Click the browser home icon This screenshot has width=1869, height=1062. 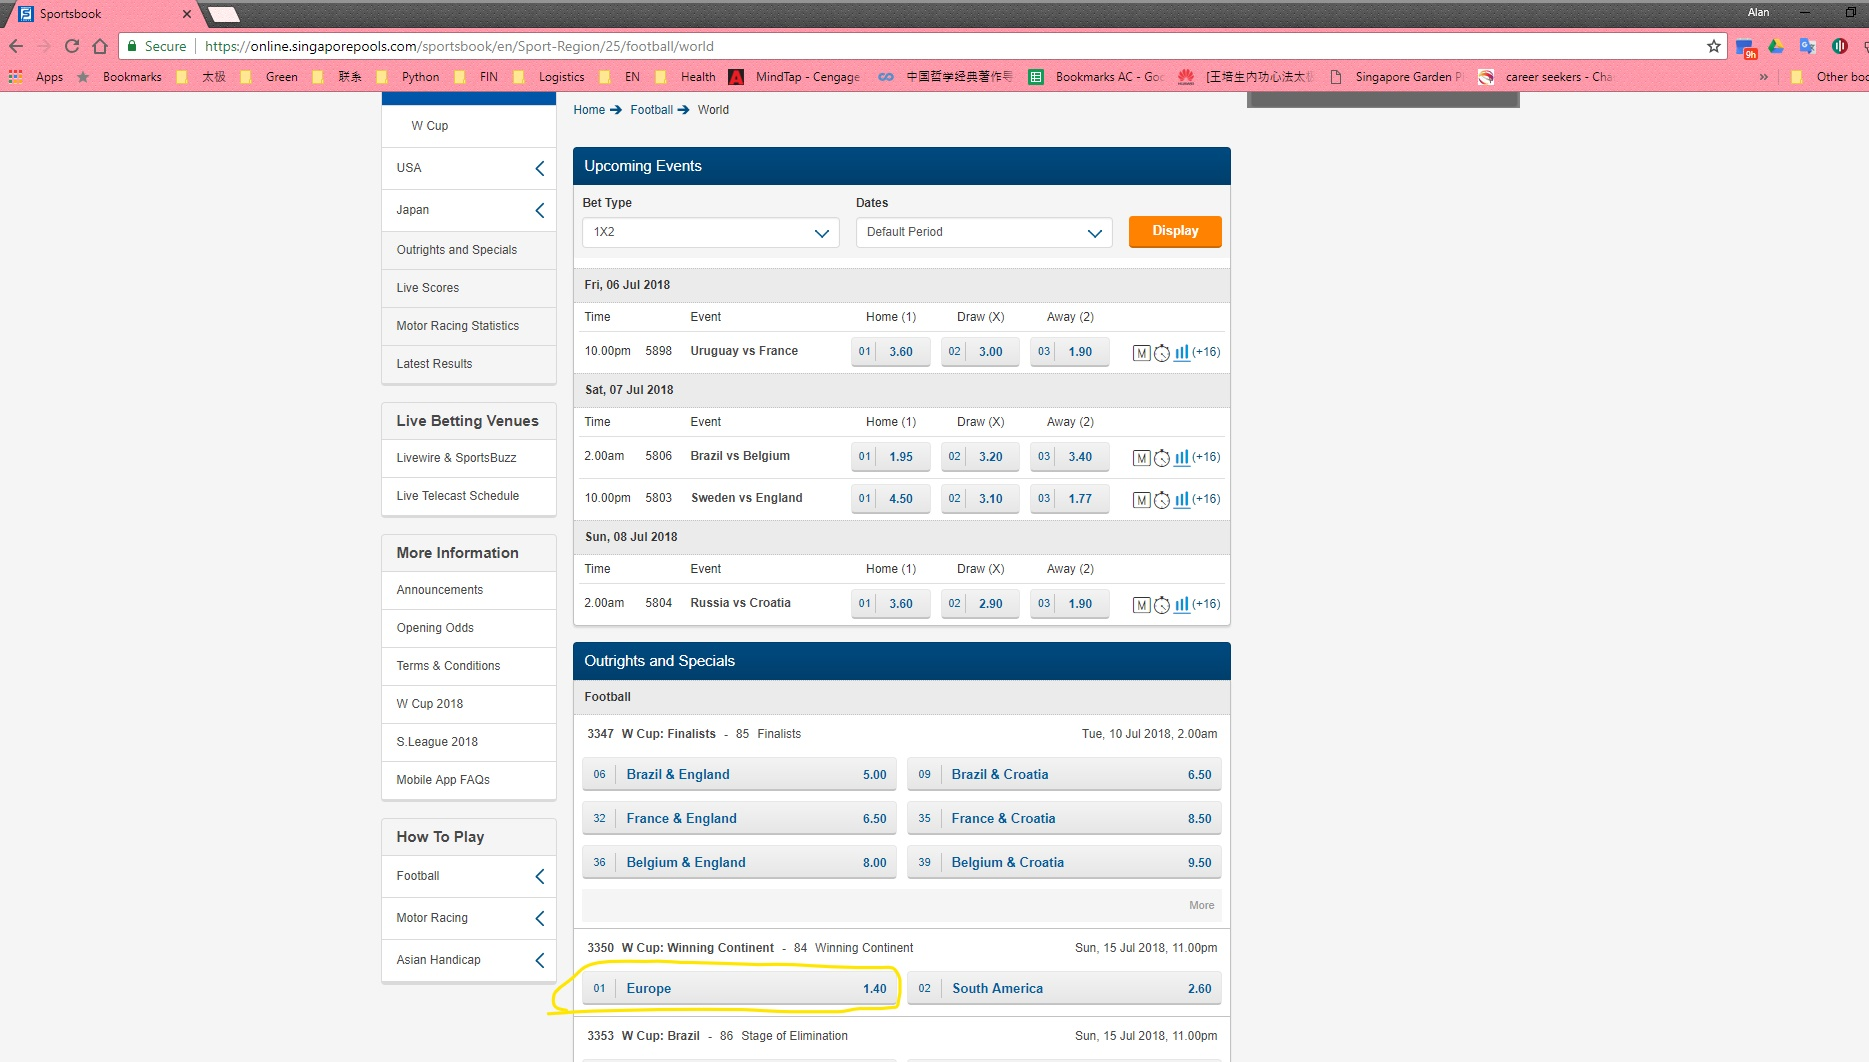100,46
